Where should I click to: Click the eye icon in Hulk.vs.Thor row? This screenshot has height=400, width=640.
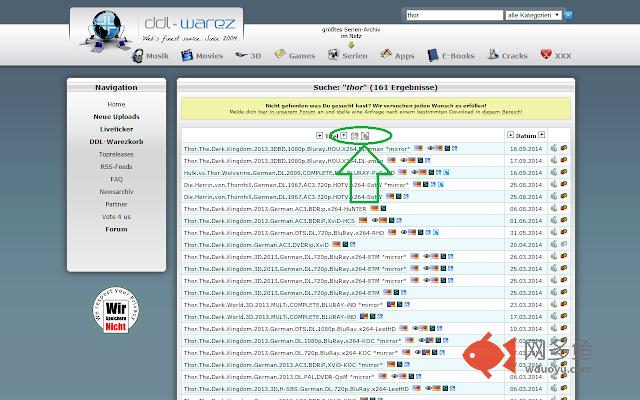pos(414,172)
